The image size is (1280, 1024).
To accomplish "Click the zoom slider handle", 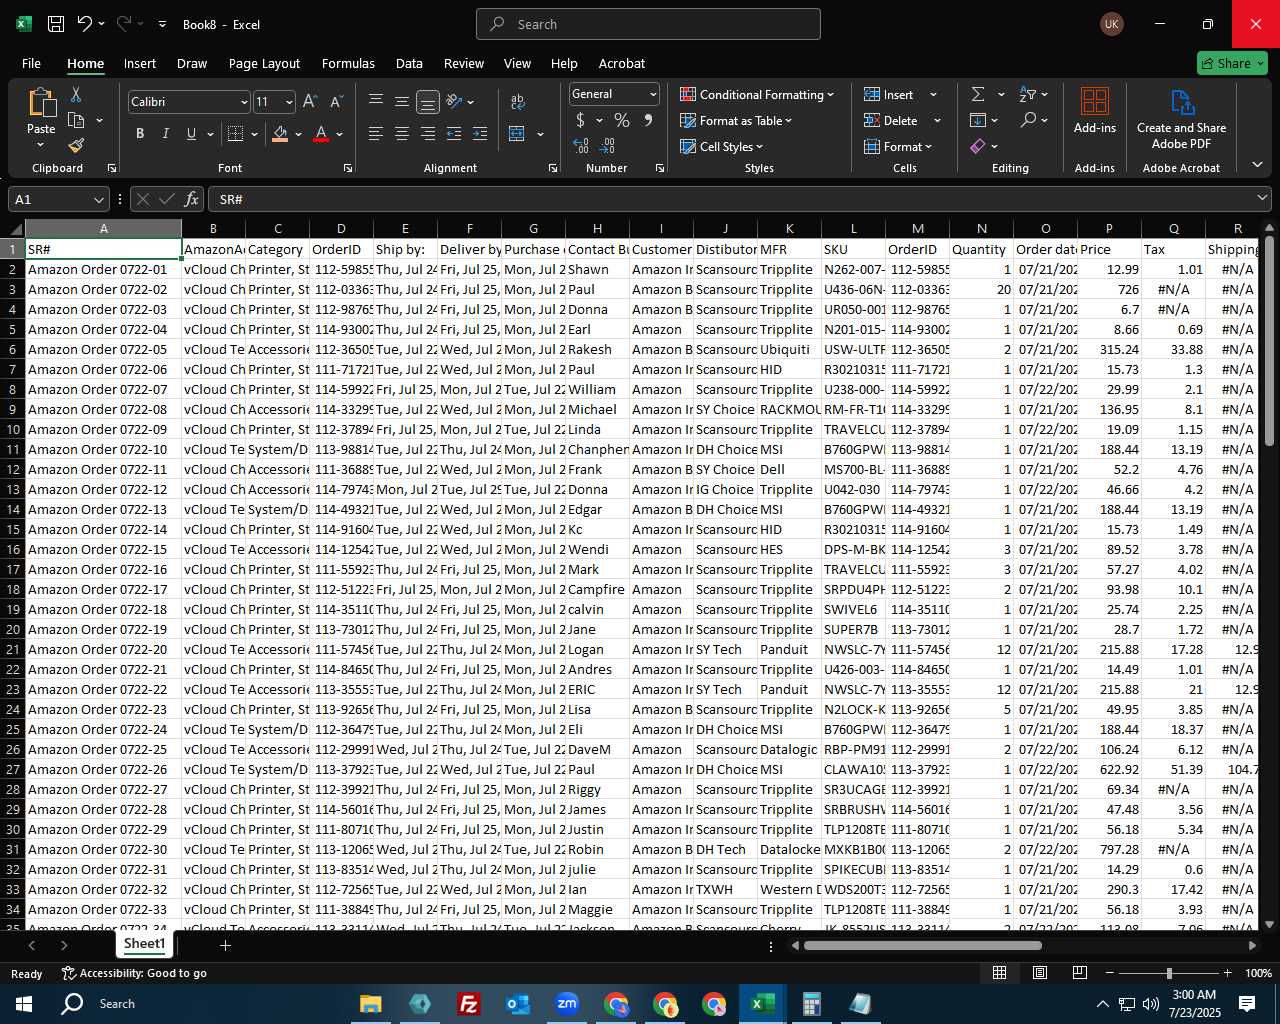I will tap(1169, 973).
